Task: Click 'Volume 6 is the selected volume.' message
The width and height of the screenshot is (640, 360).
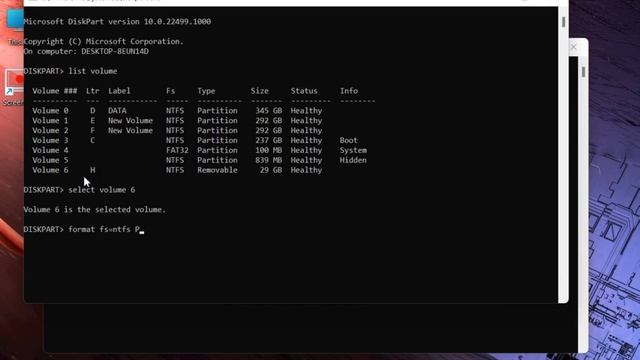Action: coord(95,209)
